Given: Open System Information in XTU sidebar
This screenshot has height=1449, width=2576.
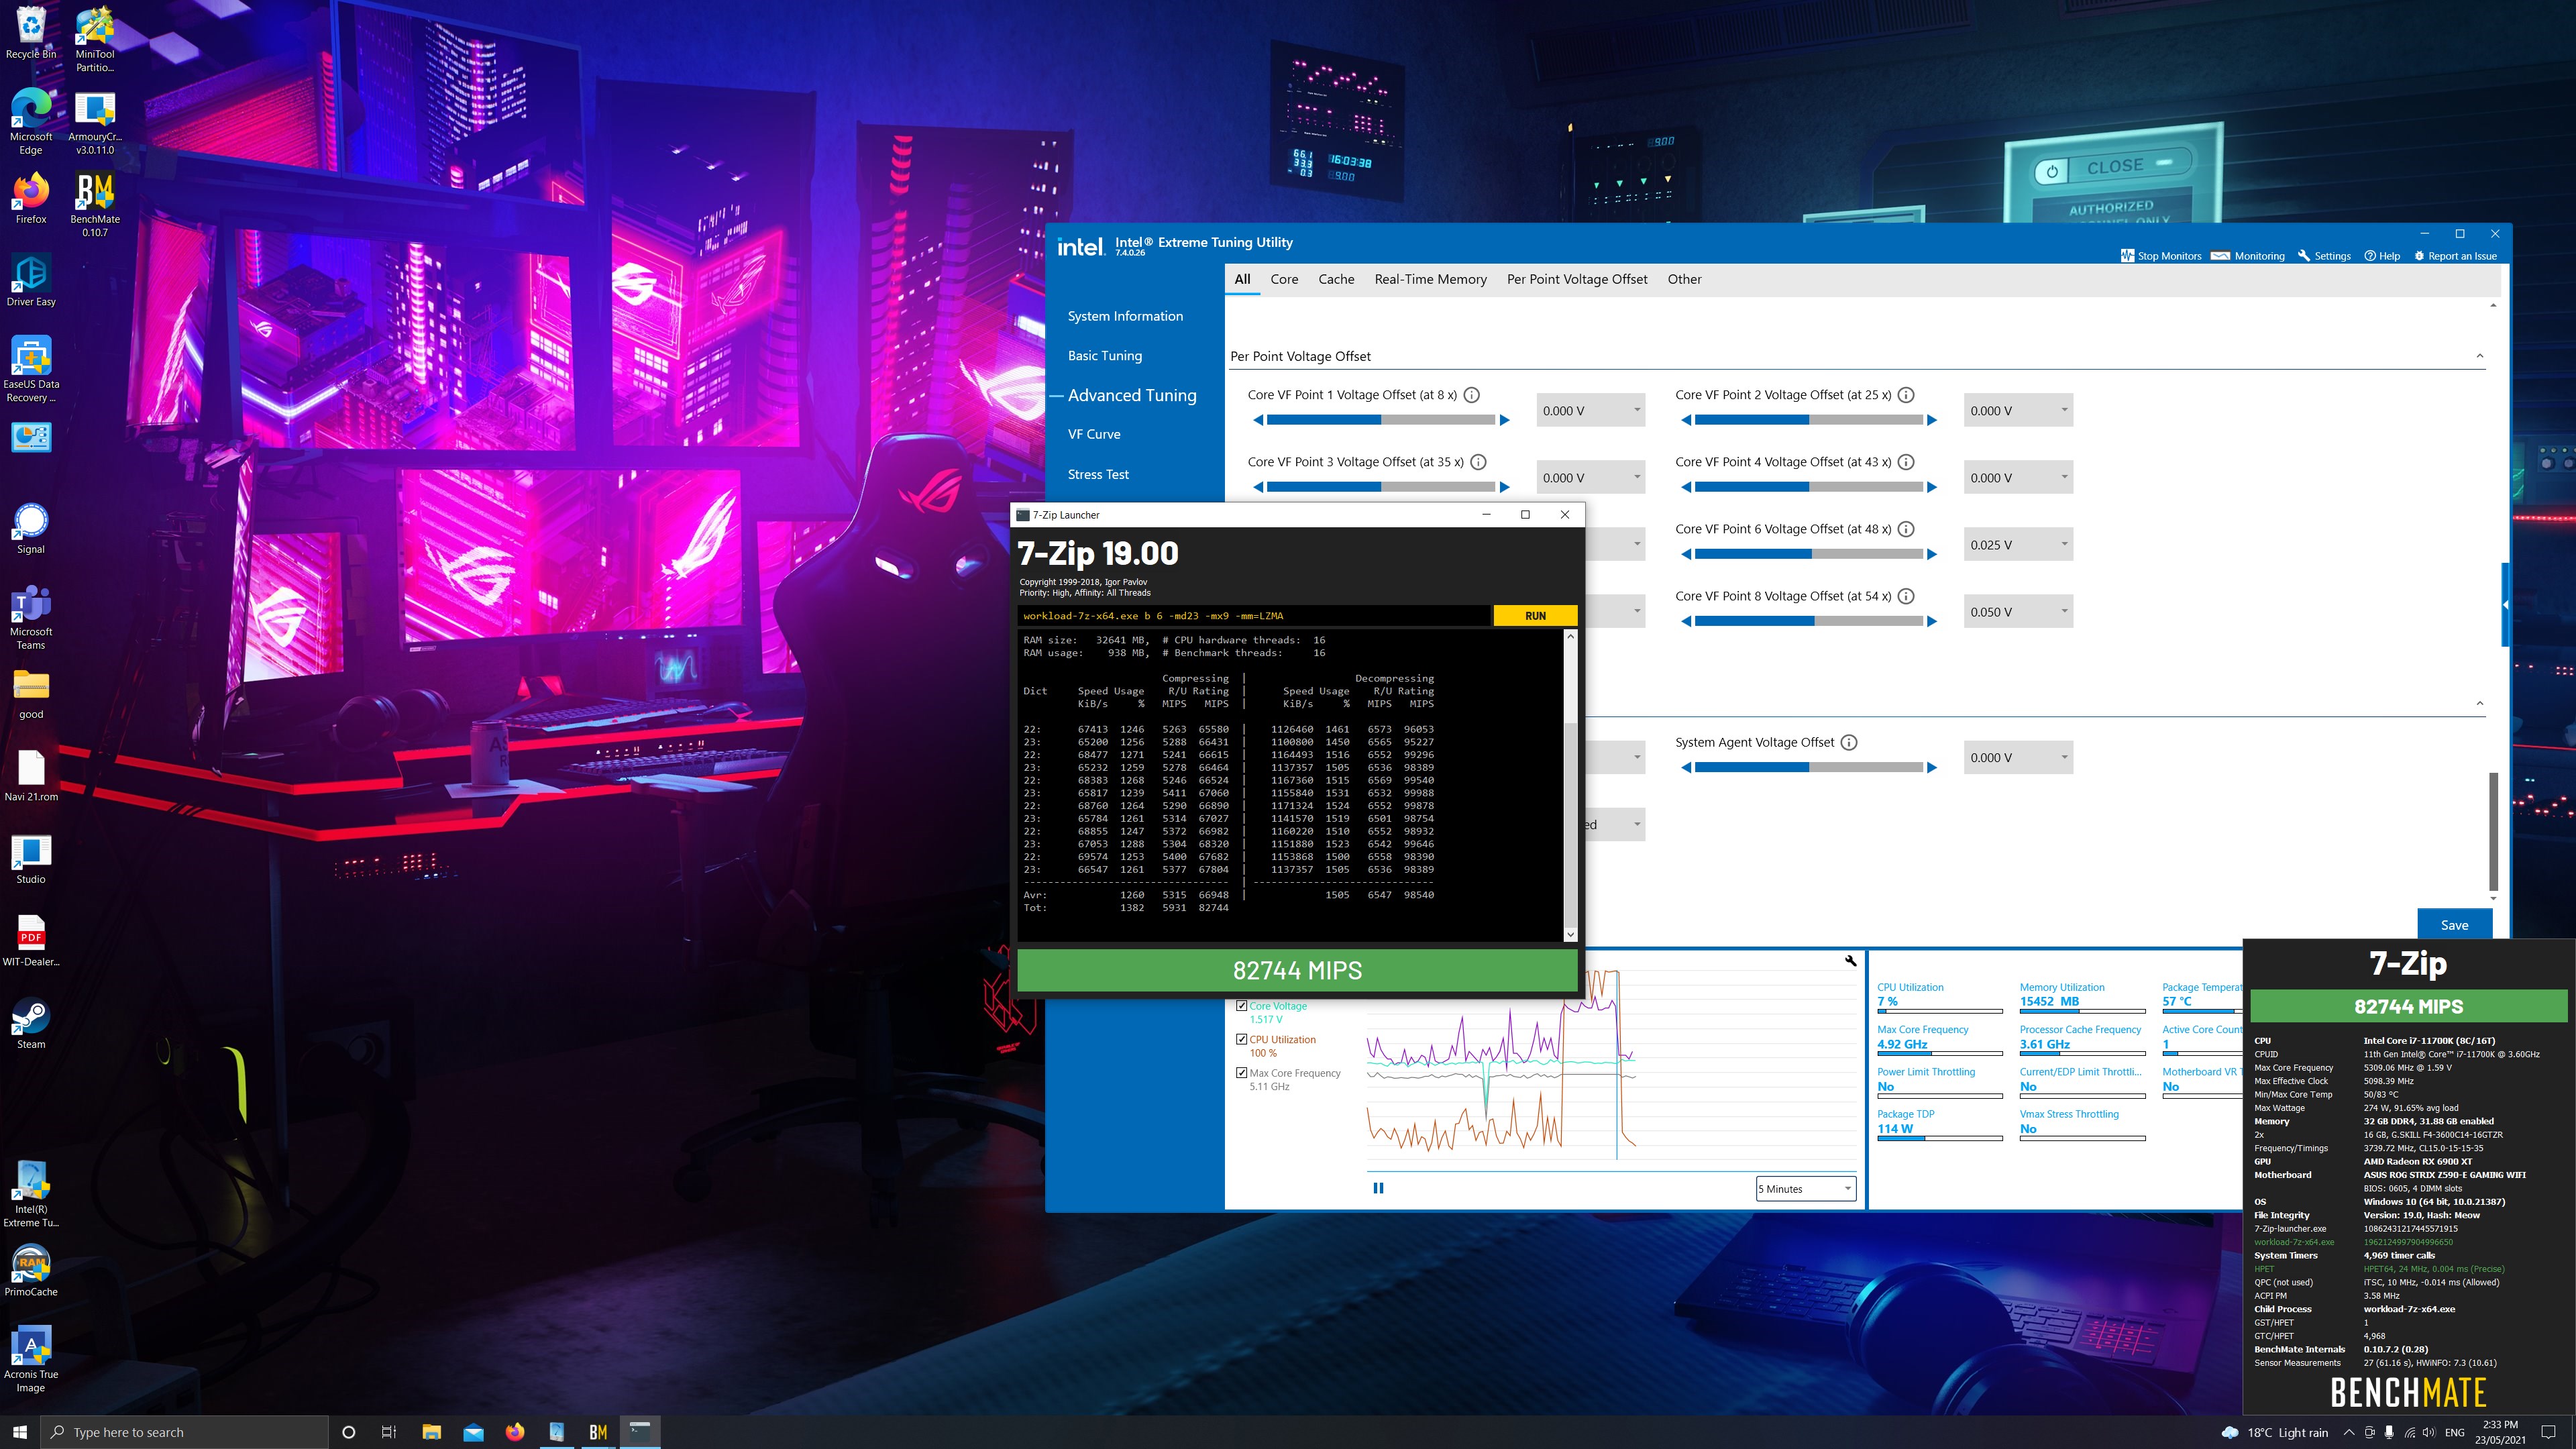Looking at the screenshot, I should tap(1125, 316).
